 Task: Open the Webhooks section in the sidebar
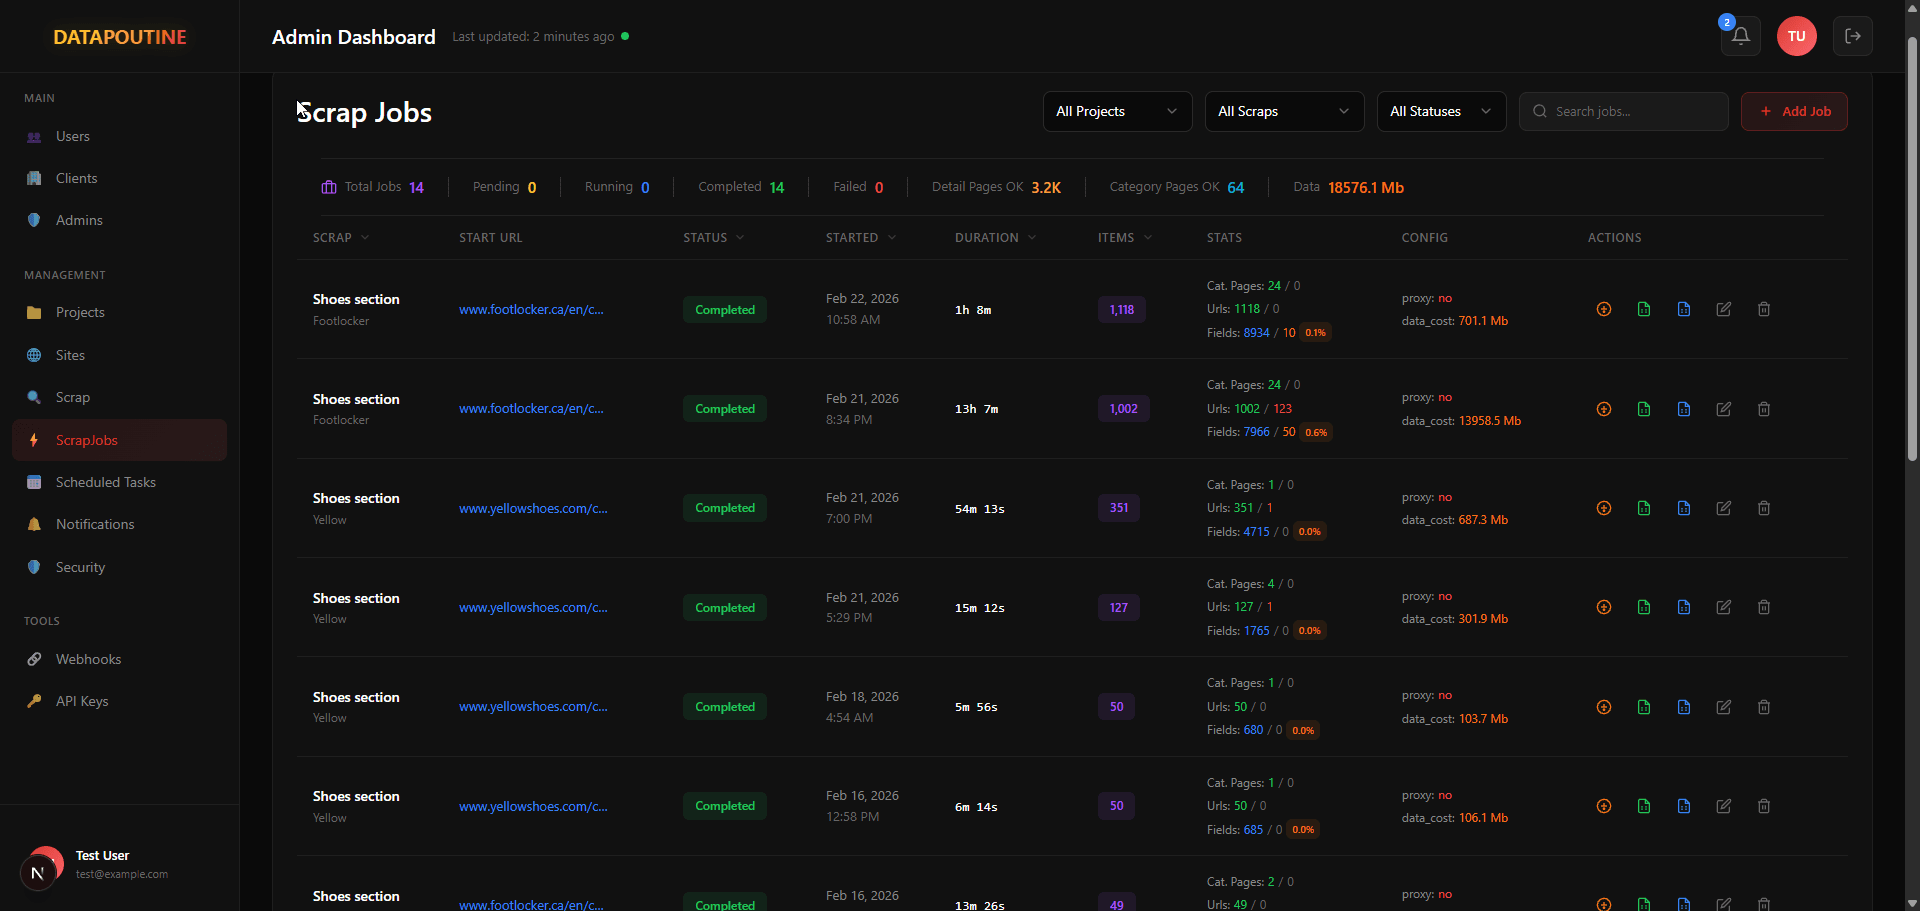88,659
